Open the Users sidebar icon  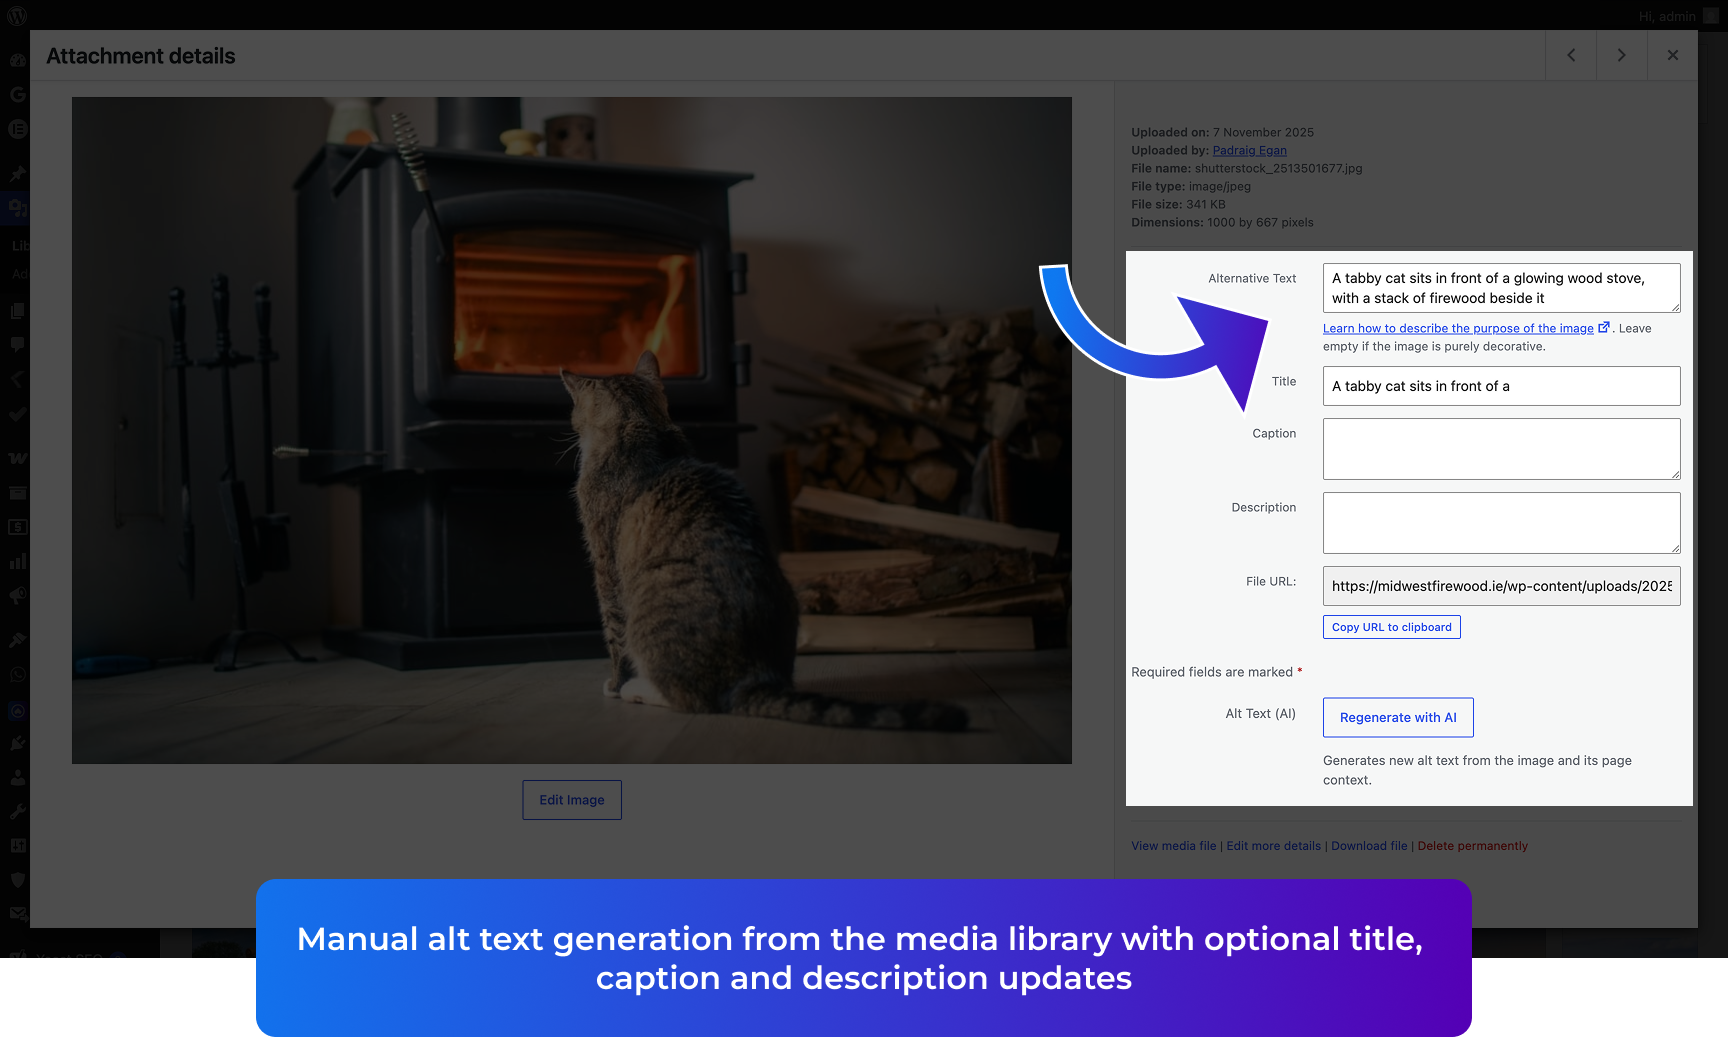tap(17, 777)
